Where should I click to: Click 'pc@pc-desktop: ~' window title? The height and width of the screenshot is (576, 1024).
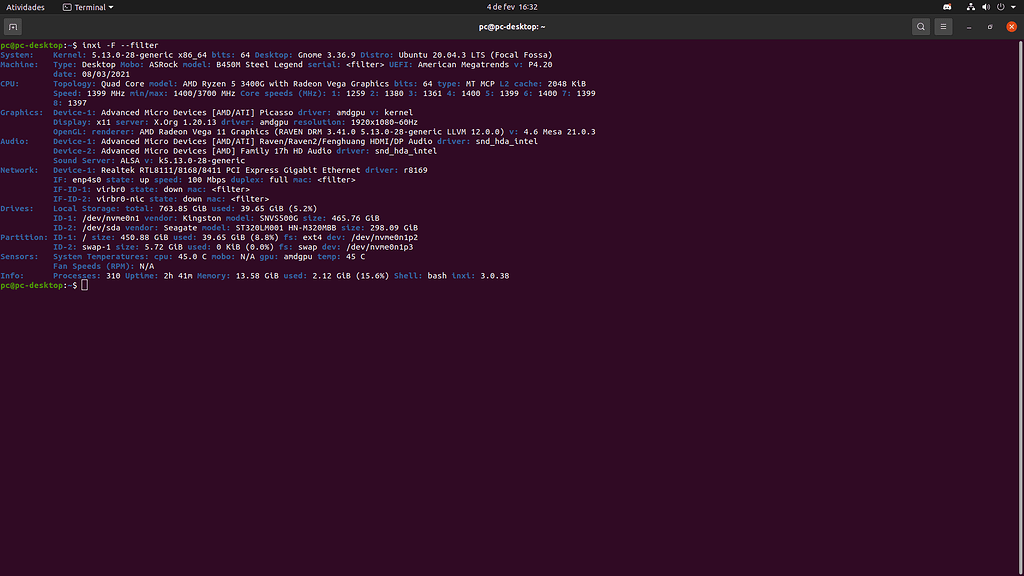[512, 27]
